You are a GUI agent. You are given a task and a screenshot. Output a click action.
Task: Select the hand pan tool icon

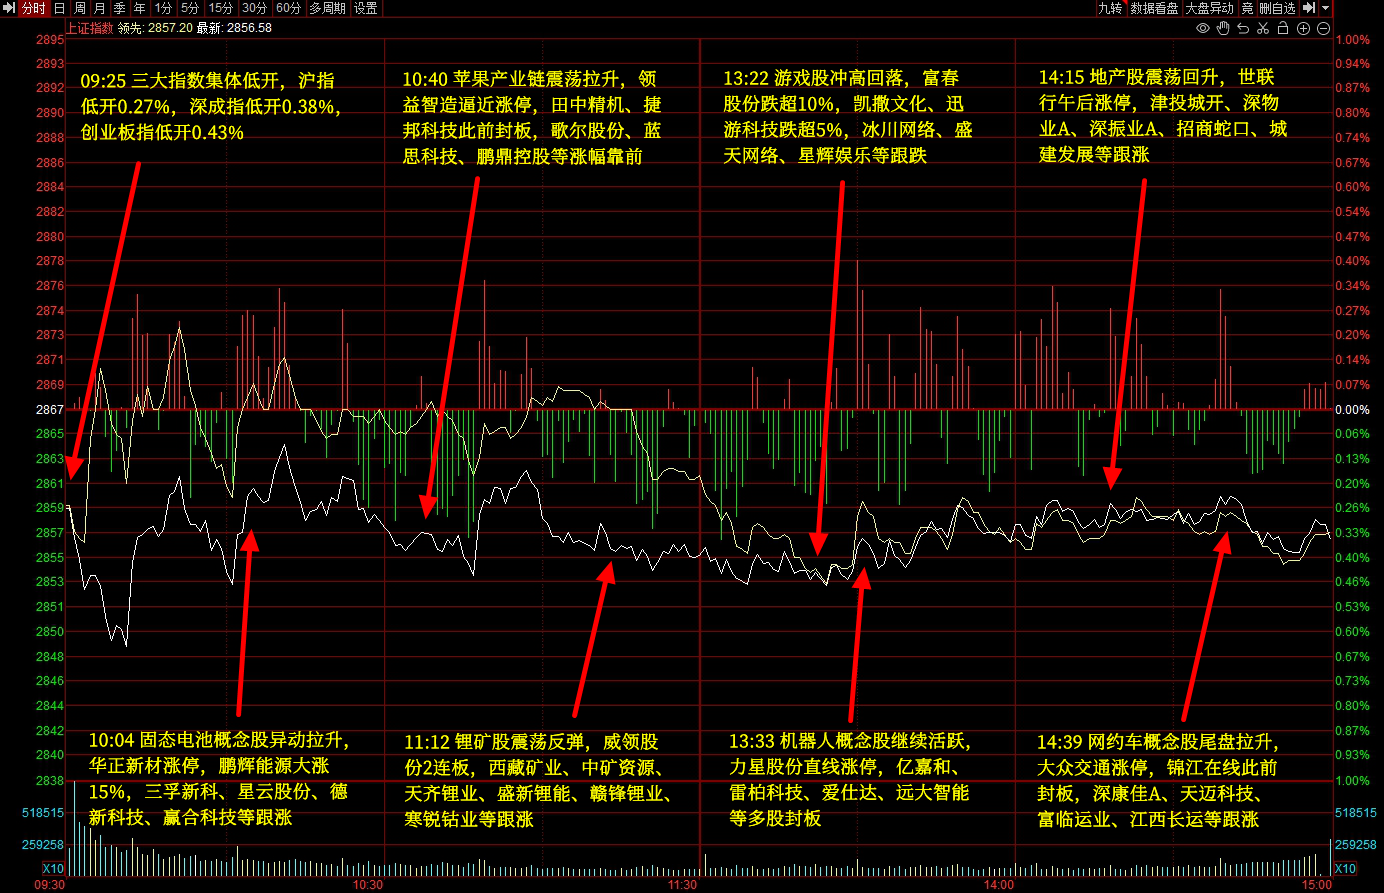[x=1223, y=28]
